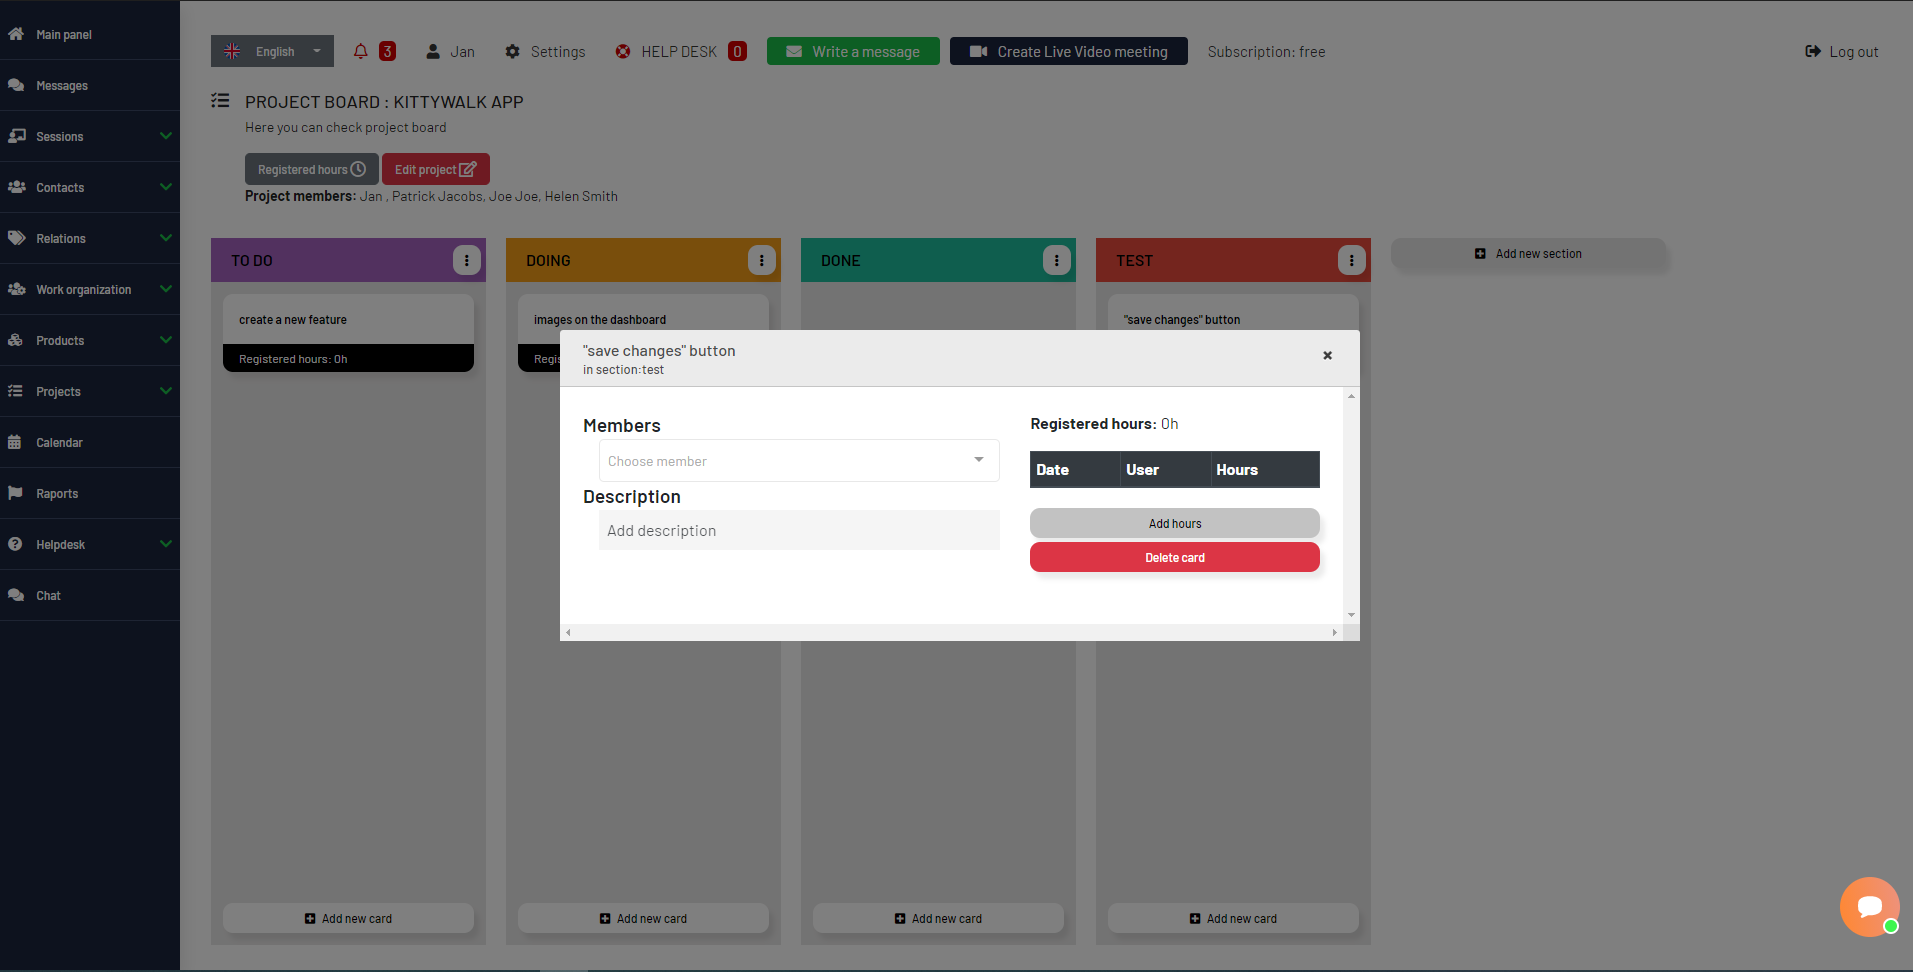Click the HELP DESK life ring icon
Viewport: 1913px width, 972px height.
click(622, 51)
